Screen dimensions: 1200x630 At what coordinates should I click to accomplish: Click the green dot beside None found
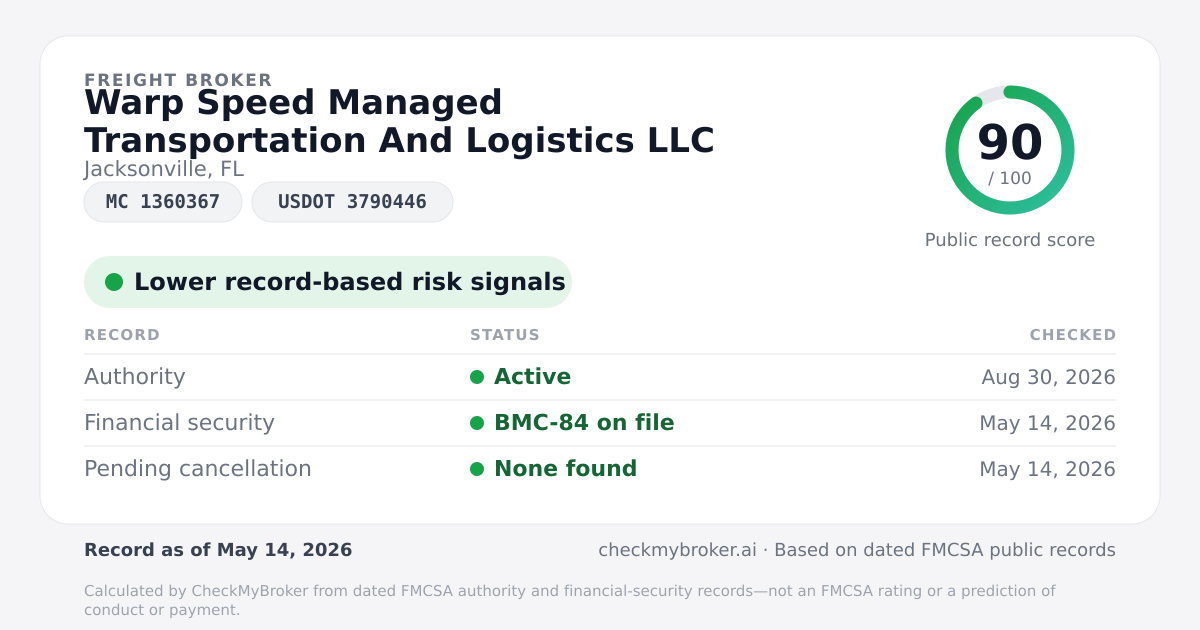[477, 469]
